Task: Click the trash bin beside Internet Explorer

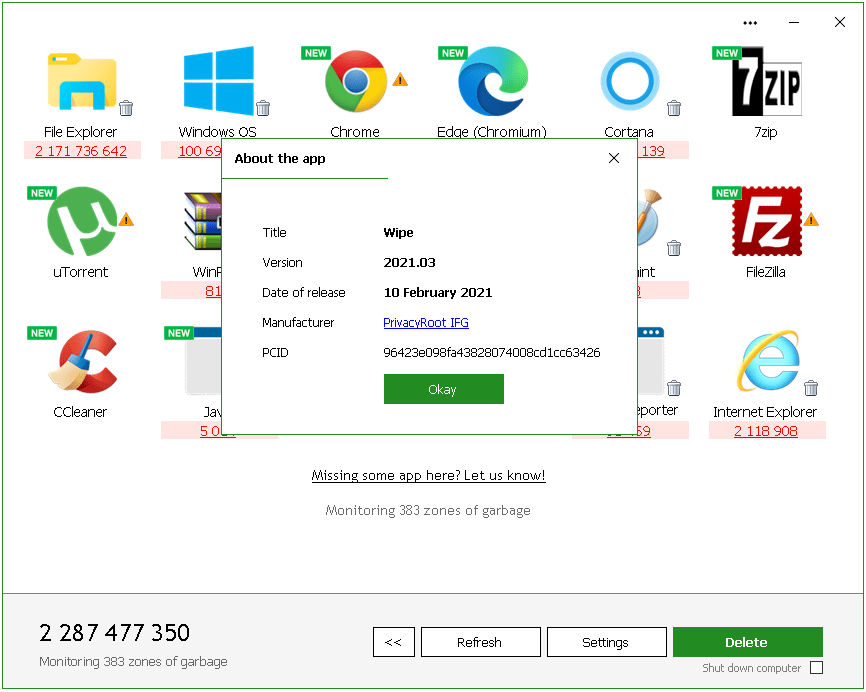Action: [811, 388]
